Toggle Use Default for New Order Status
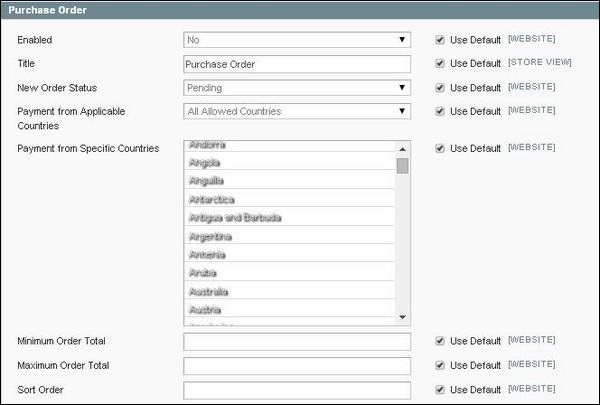Screen dimensions: 600x405 point(440,88)
